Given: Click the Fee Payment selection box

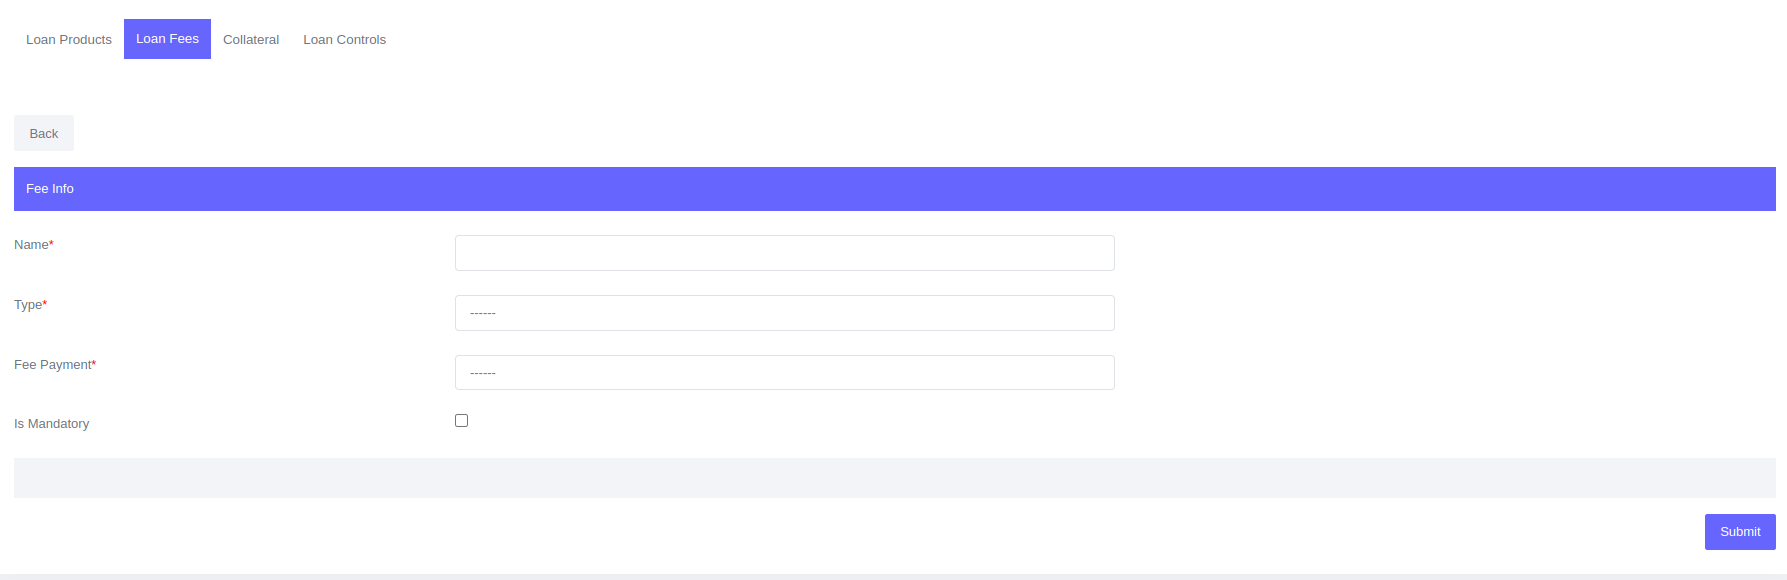Looking at the screenshot, I should coord(784,372).
